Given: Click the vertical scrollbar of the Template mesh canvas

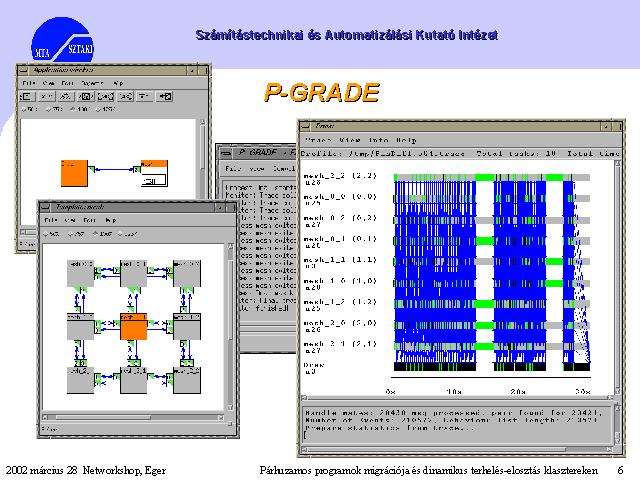Looking at the screenshot, I should tap(230, 327).
